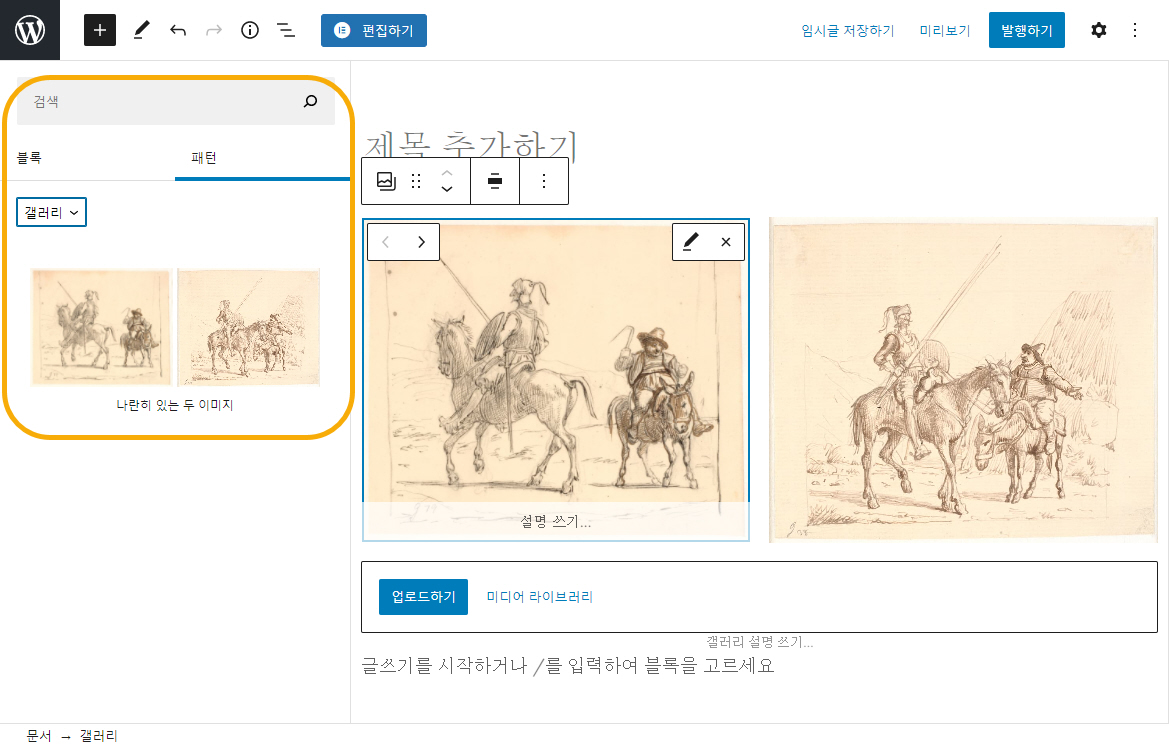Click 편집하기 Elementor edit button
1169x748 pixels.
[x=374, y=31]
